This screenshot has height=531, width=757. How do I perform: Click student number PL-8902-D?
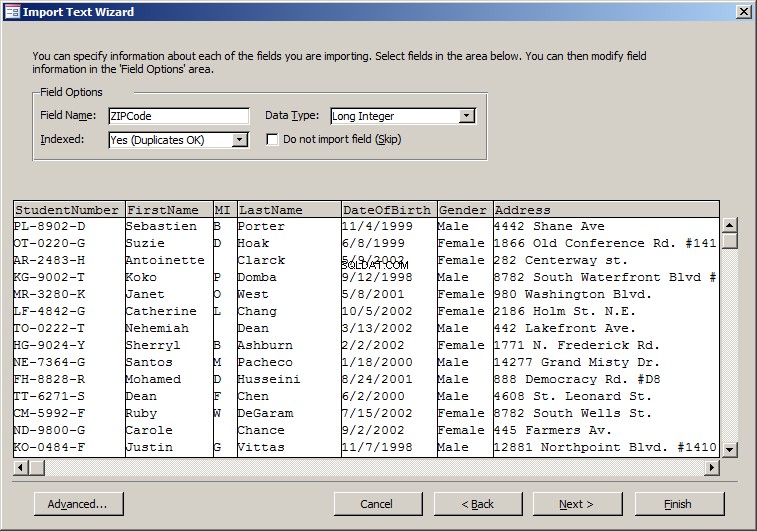[x=50, y=226]
